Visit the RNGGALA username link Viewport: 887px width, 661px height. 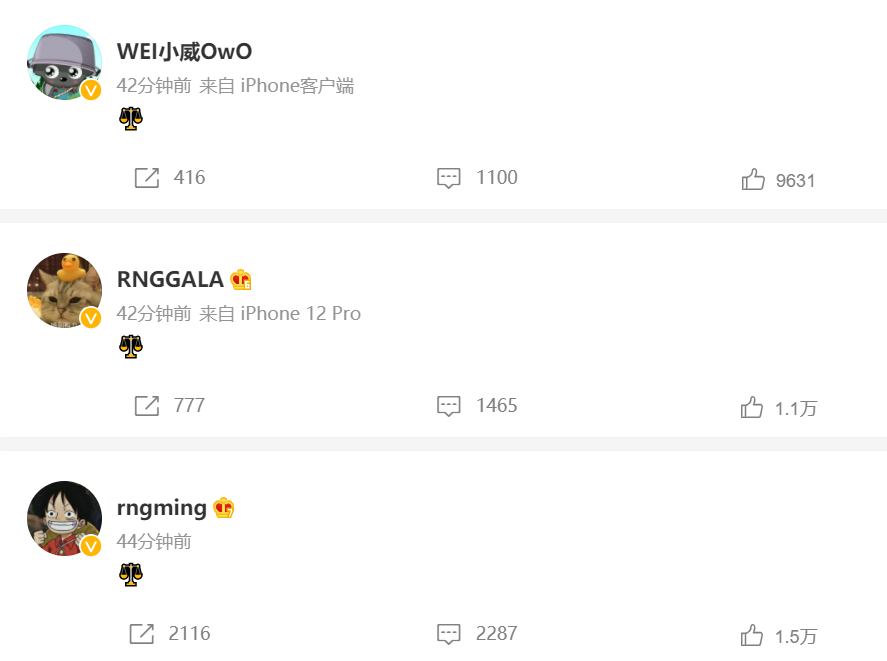pyautogui.click(x=170, y=280)
